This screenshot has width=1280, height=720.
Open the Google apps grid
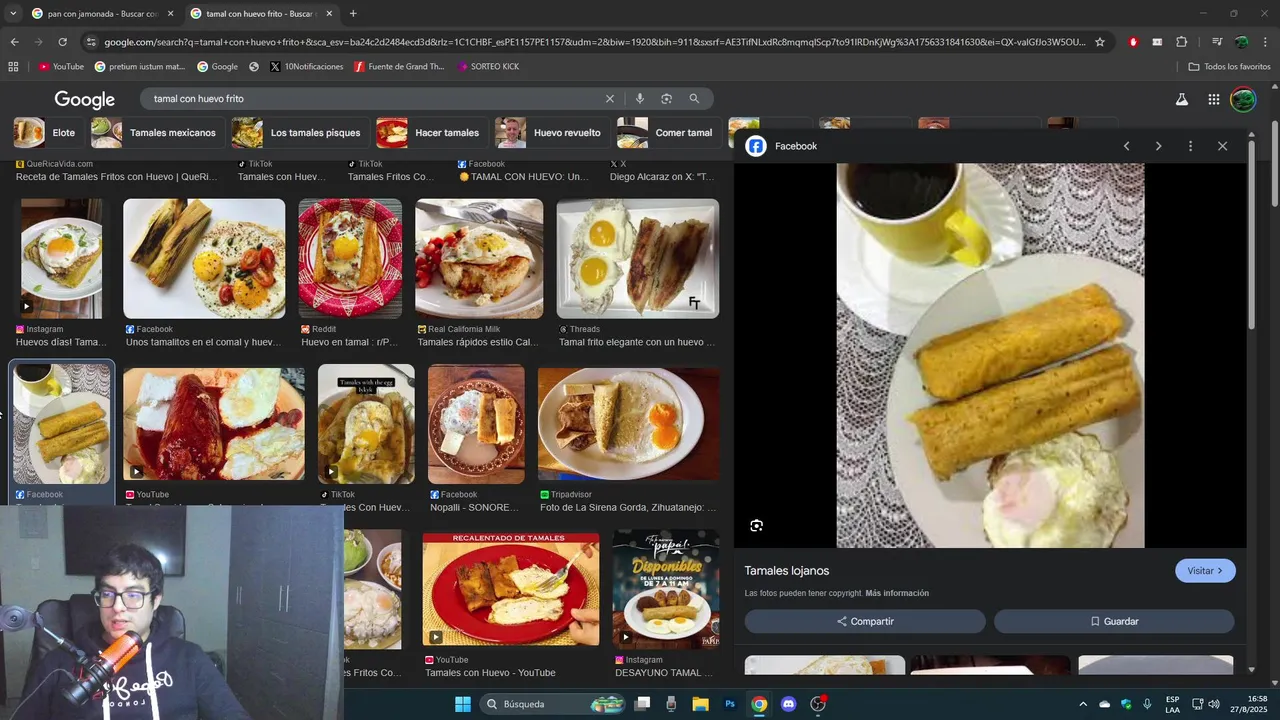(x=1213, y=99)
